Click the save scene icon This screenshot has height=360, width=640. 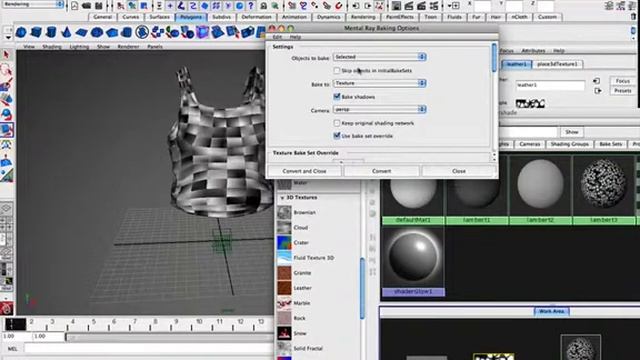(98, 6)
